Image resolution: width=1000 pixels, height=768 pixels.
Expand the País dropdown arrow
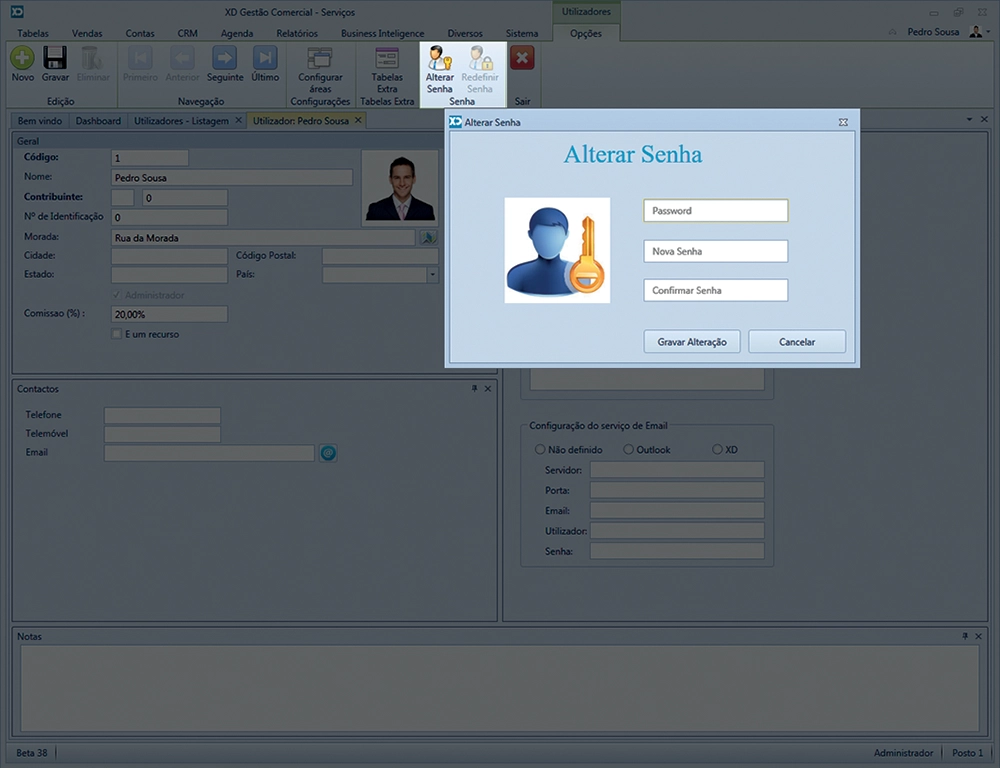point(432,274)
